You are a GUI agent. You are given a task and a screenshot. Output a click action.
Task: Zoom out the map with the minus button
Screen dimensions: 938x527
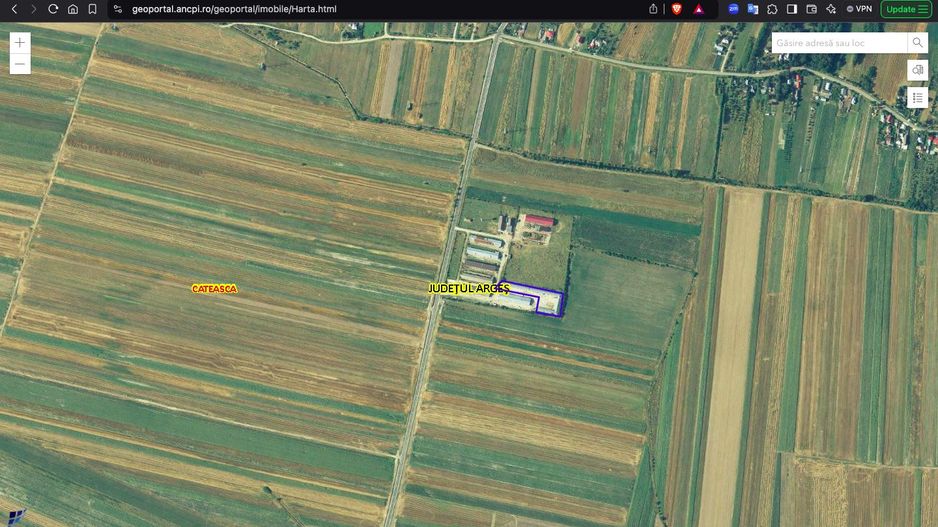coord(20,64)
